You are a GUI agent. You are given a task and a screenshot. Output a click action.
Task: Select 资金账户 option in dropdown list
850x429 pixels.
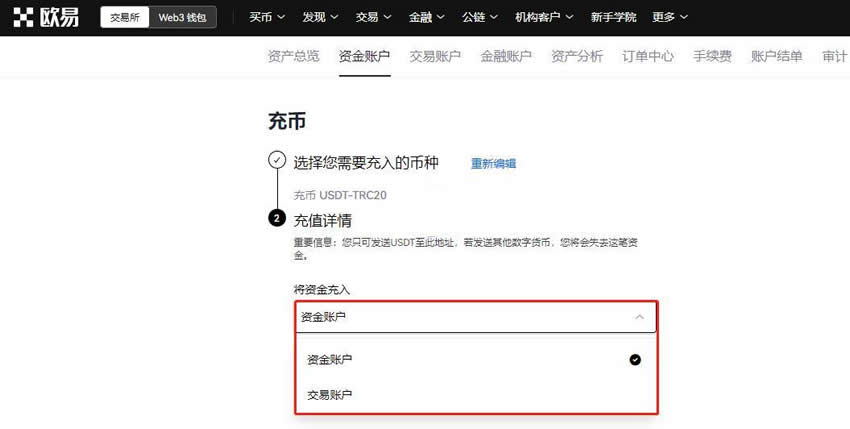point(330,359)
